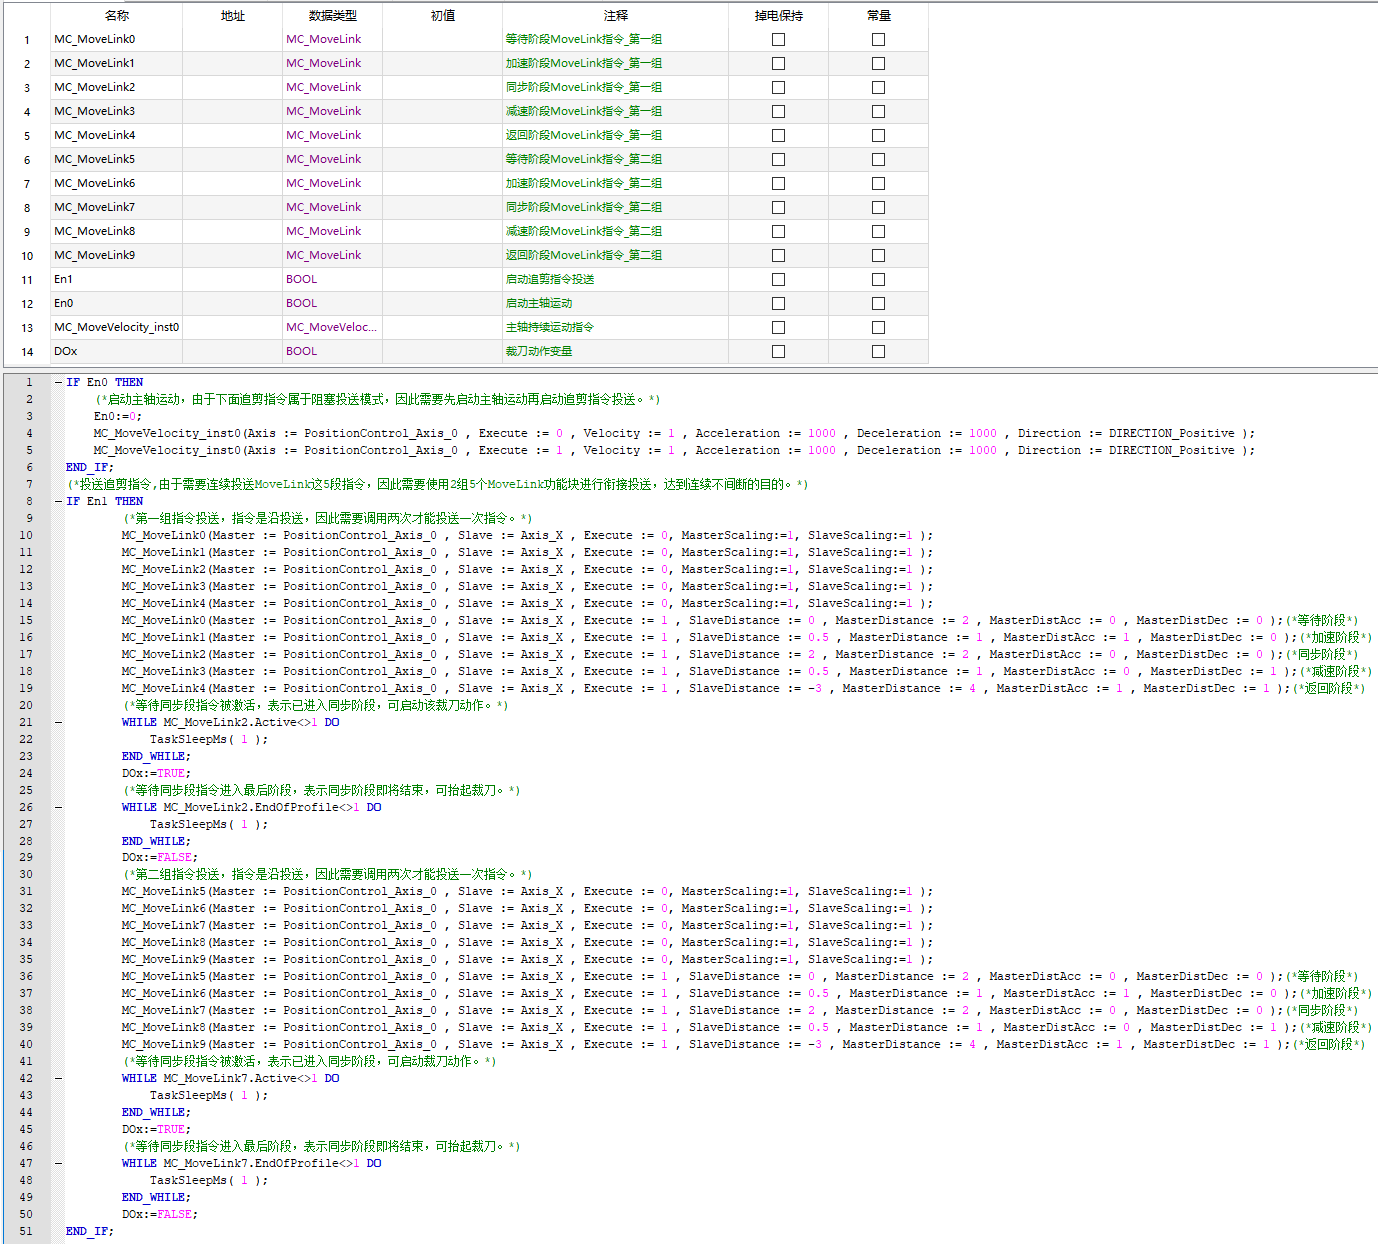Check 掉电保持 for variable En1
Screen dimensions: 1378x1244
click(x=778, y=280)
